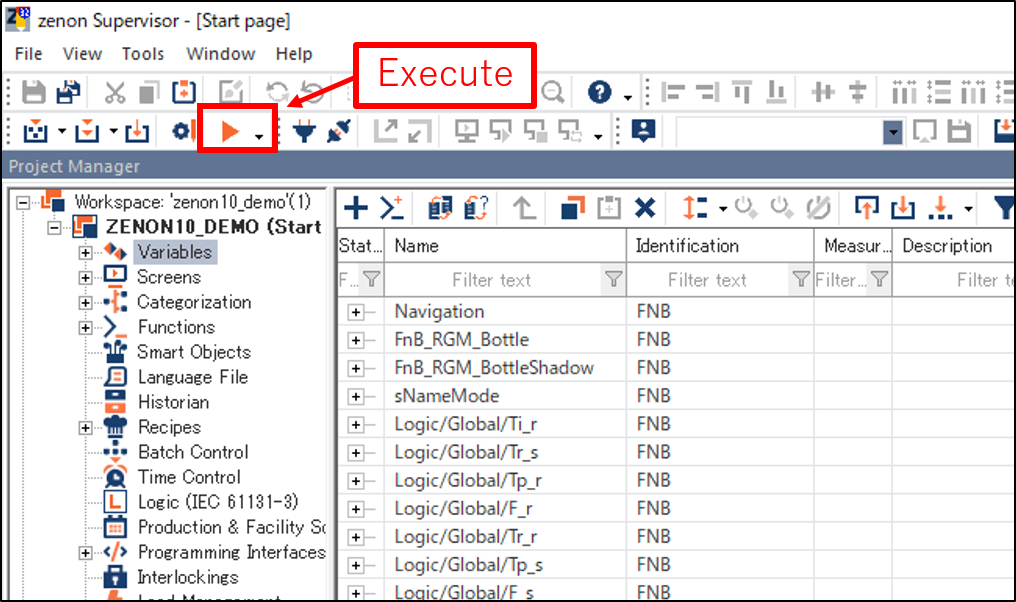This screenshot has width=1016, height=602.
Task: Toggle the Name column filter icon
Action: click(613, 280)
